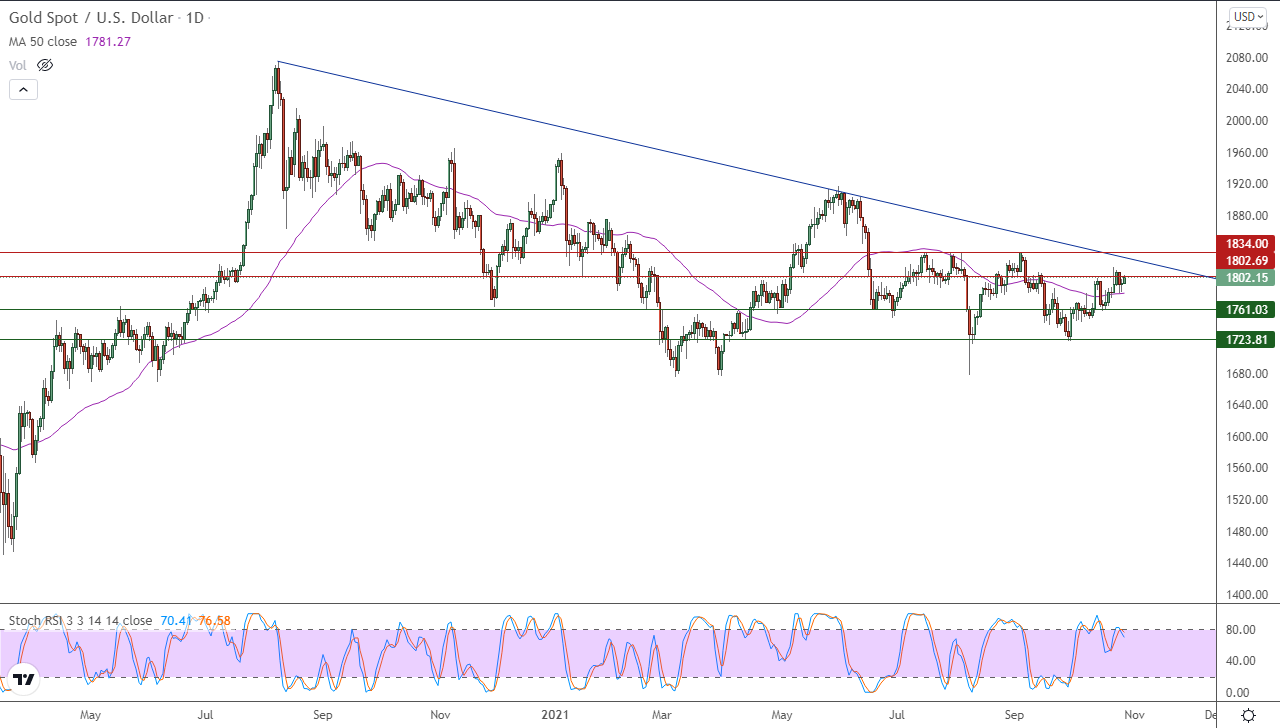Open the USD currency dropdown
The height and width of the screenshot is (728, 1280).
[x=1248, y=16]
